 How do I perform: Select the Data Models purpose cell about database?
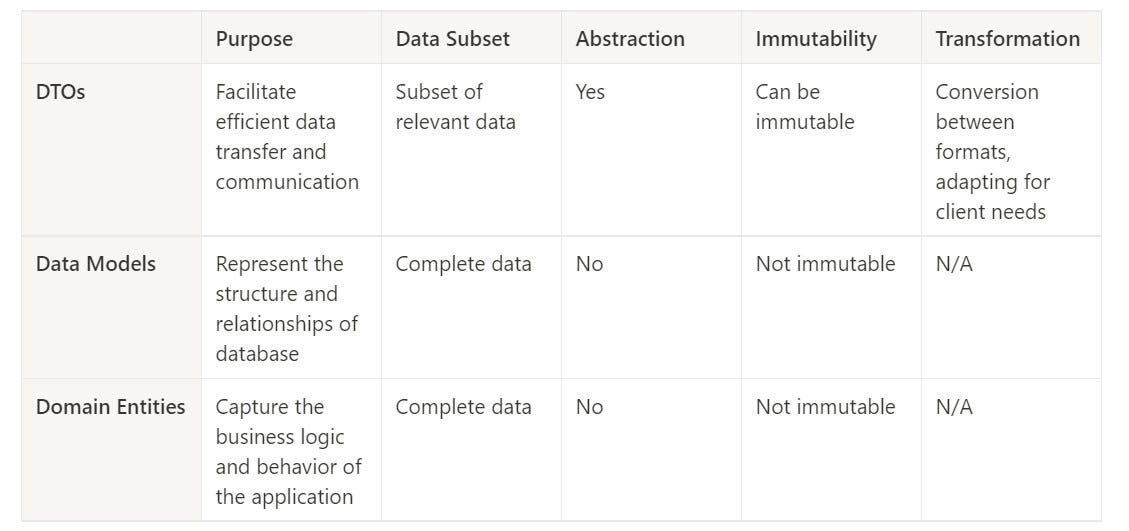(287, 308)
